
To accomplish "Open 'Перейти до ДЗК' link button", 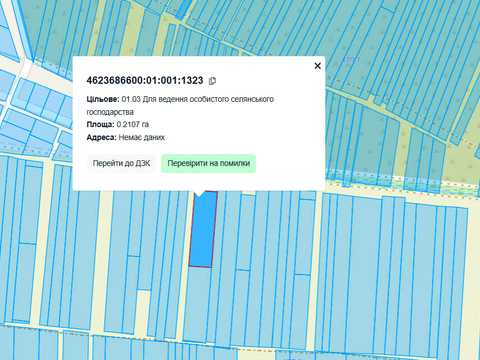I will click(121, 163).
